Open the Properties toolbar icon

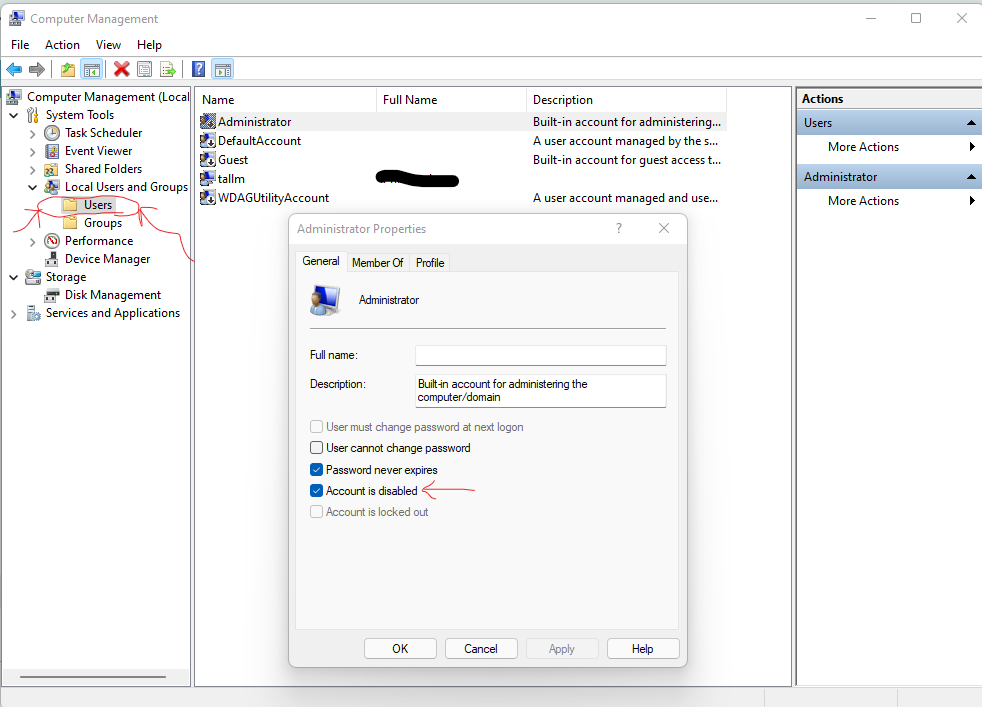(x=145, y=69)
